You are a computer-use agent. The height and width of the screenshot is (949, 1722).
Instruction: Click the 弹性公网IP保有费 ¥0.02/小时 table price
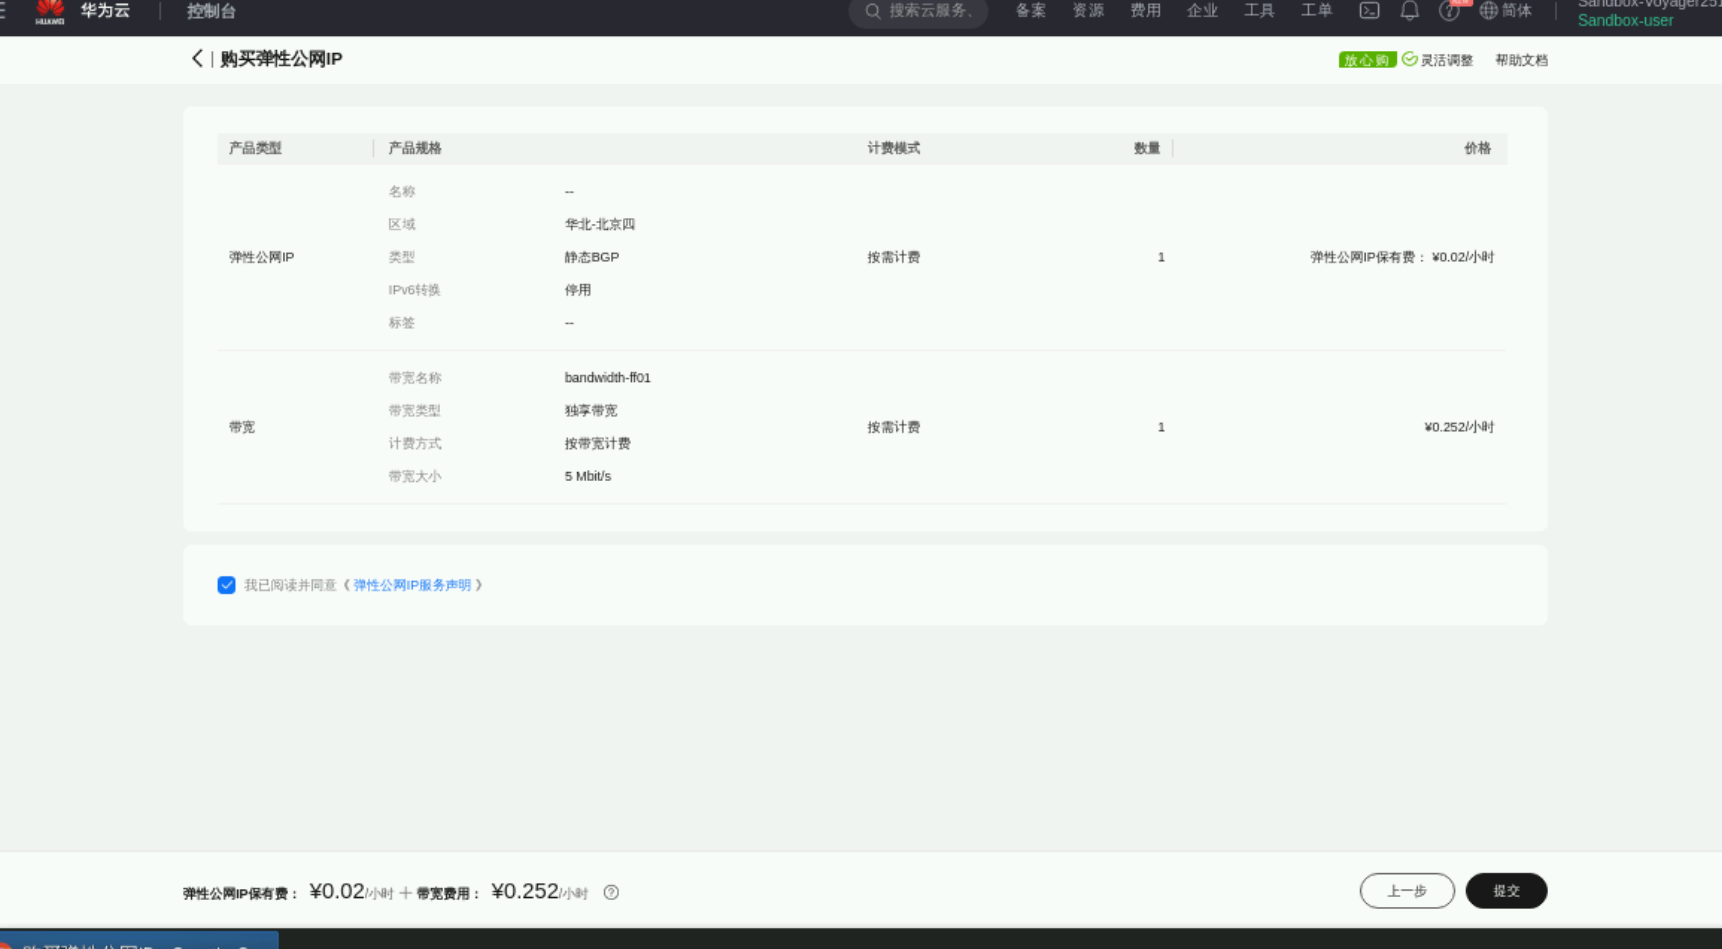pyautogui.click(x=1402, y=257)
